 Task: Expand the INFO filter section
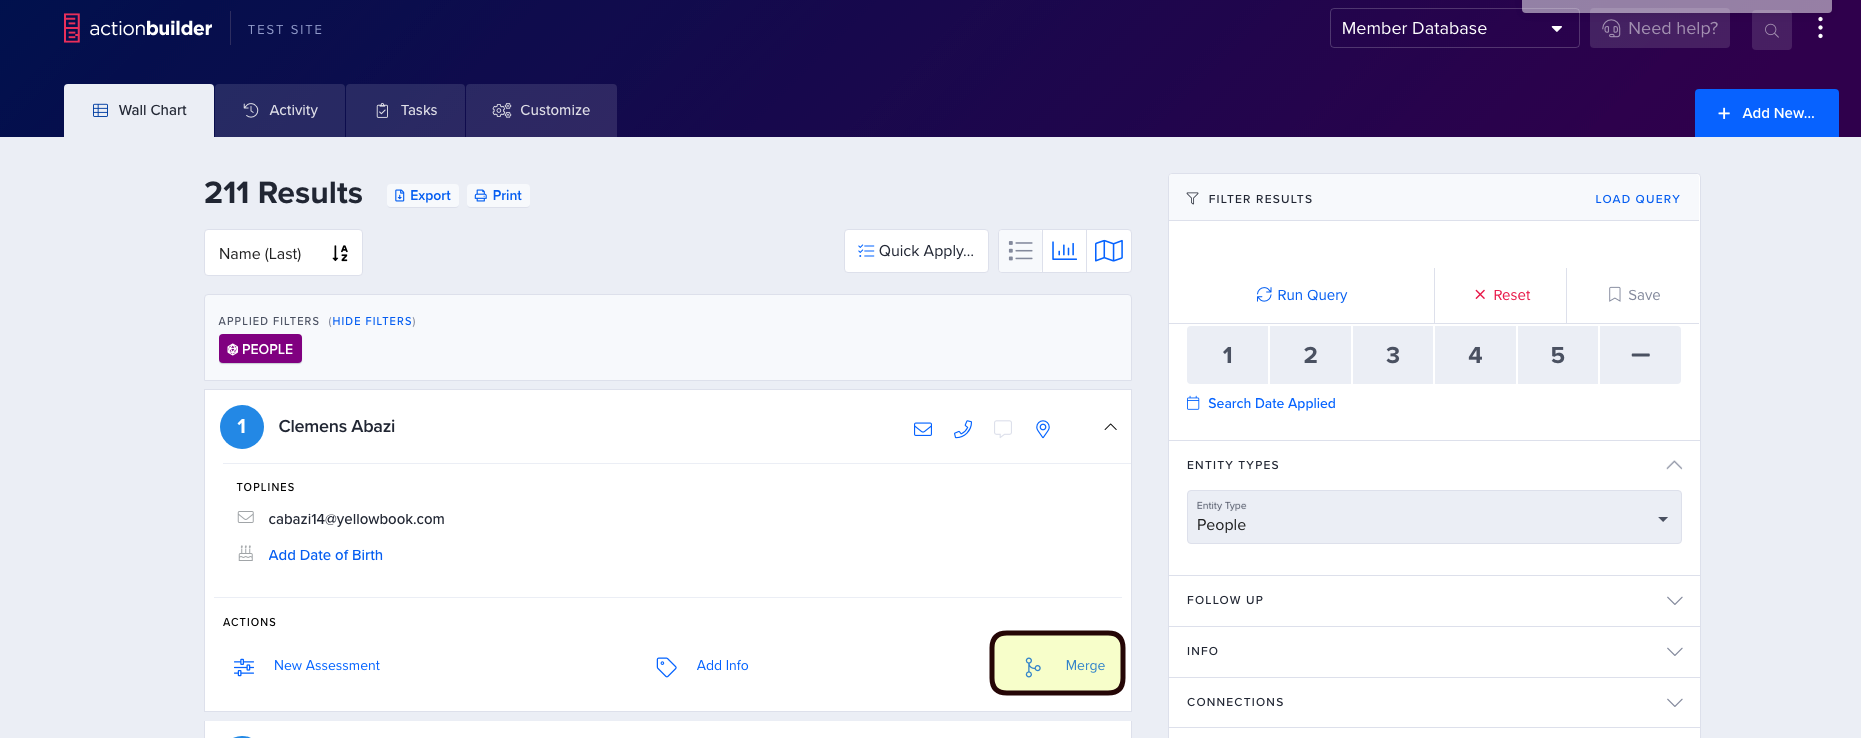click(x=1434, y=651)
